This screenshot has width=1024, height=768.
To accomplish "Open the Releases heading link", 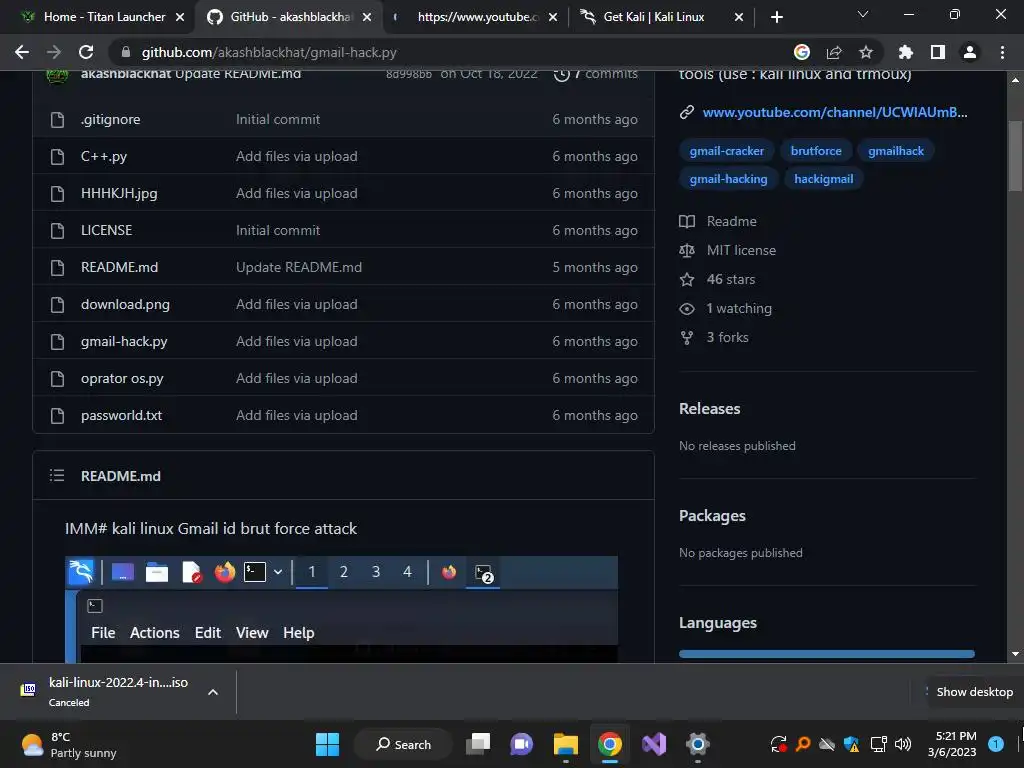I will click(710, 409).
